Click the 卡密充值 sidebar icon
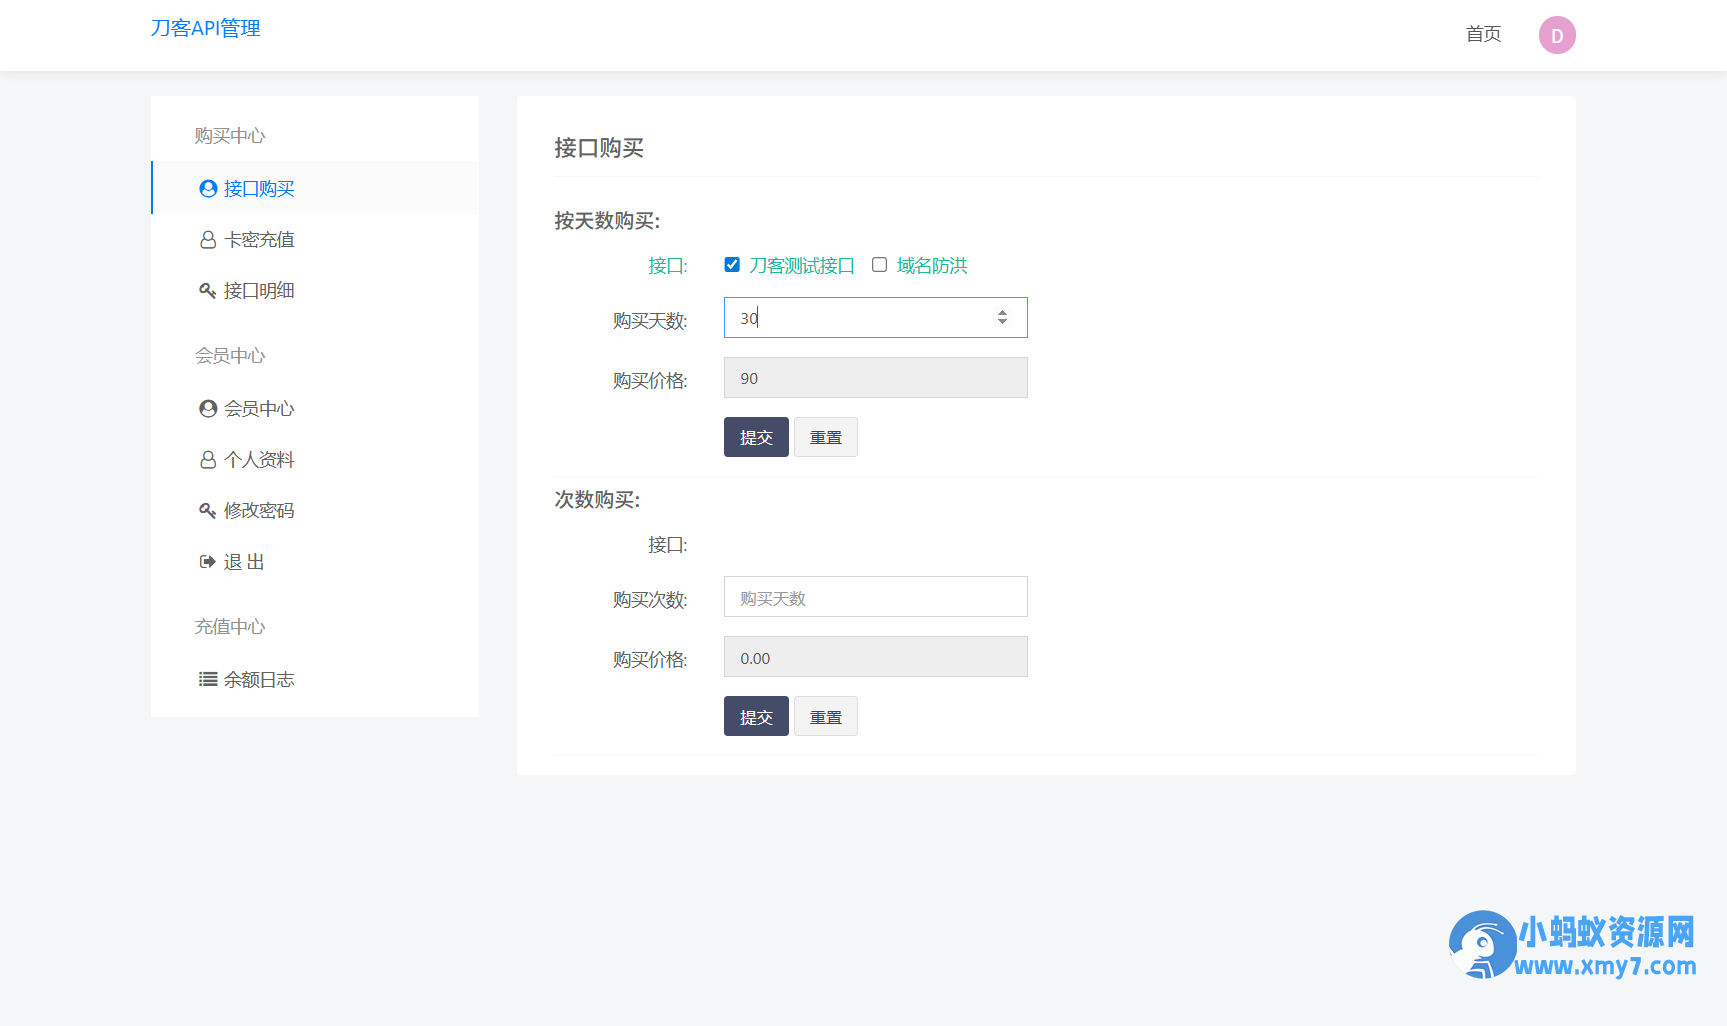Viewport: 1727px width, 1026px height. point(208,240)
